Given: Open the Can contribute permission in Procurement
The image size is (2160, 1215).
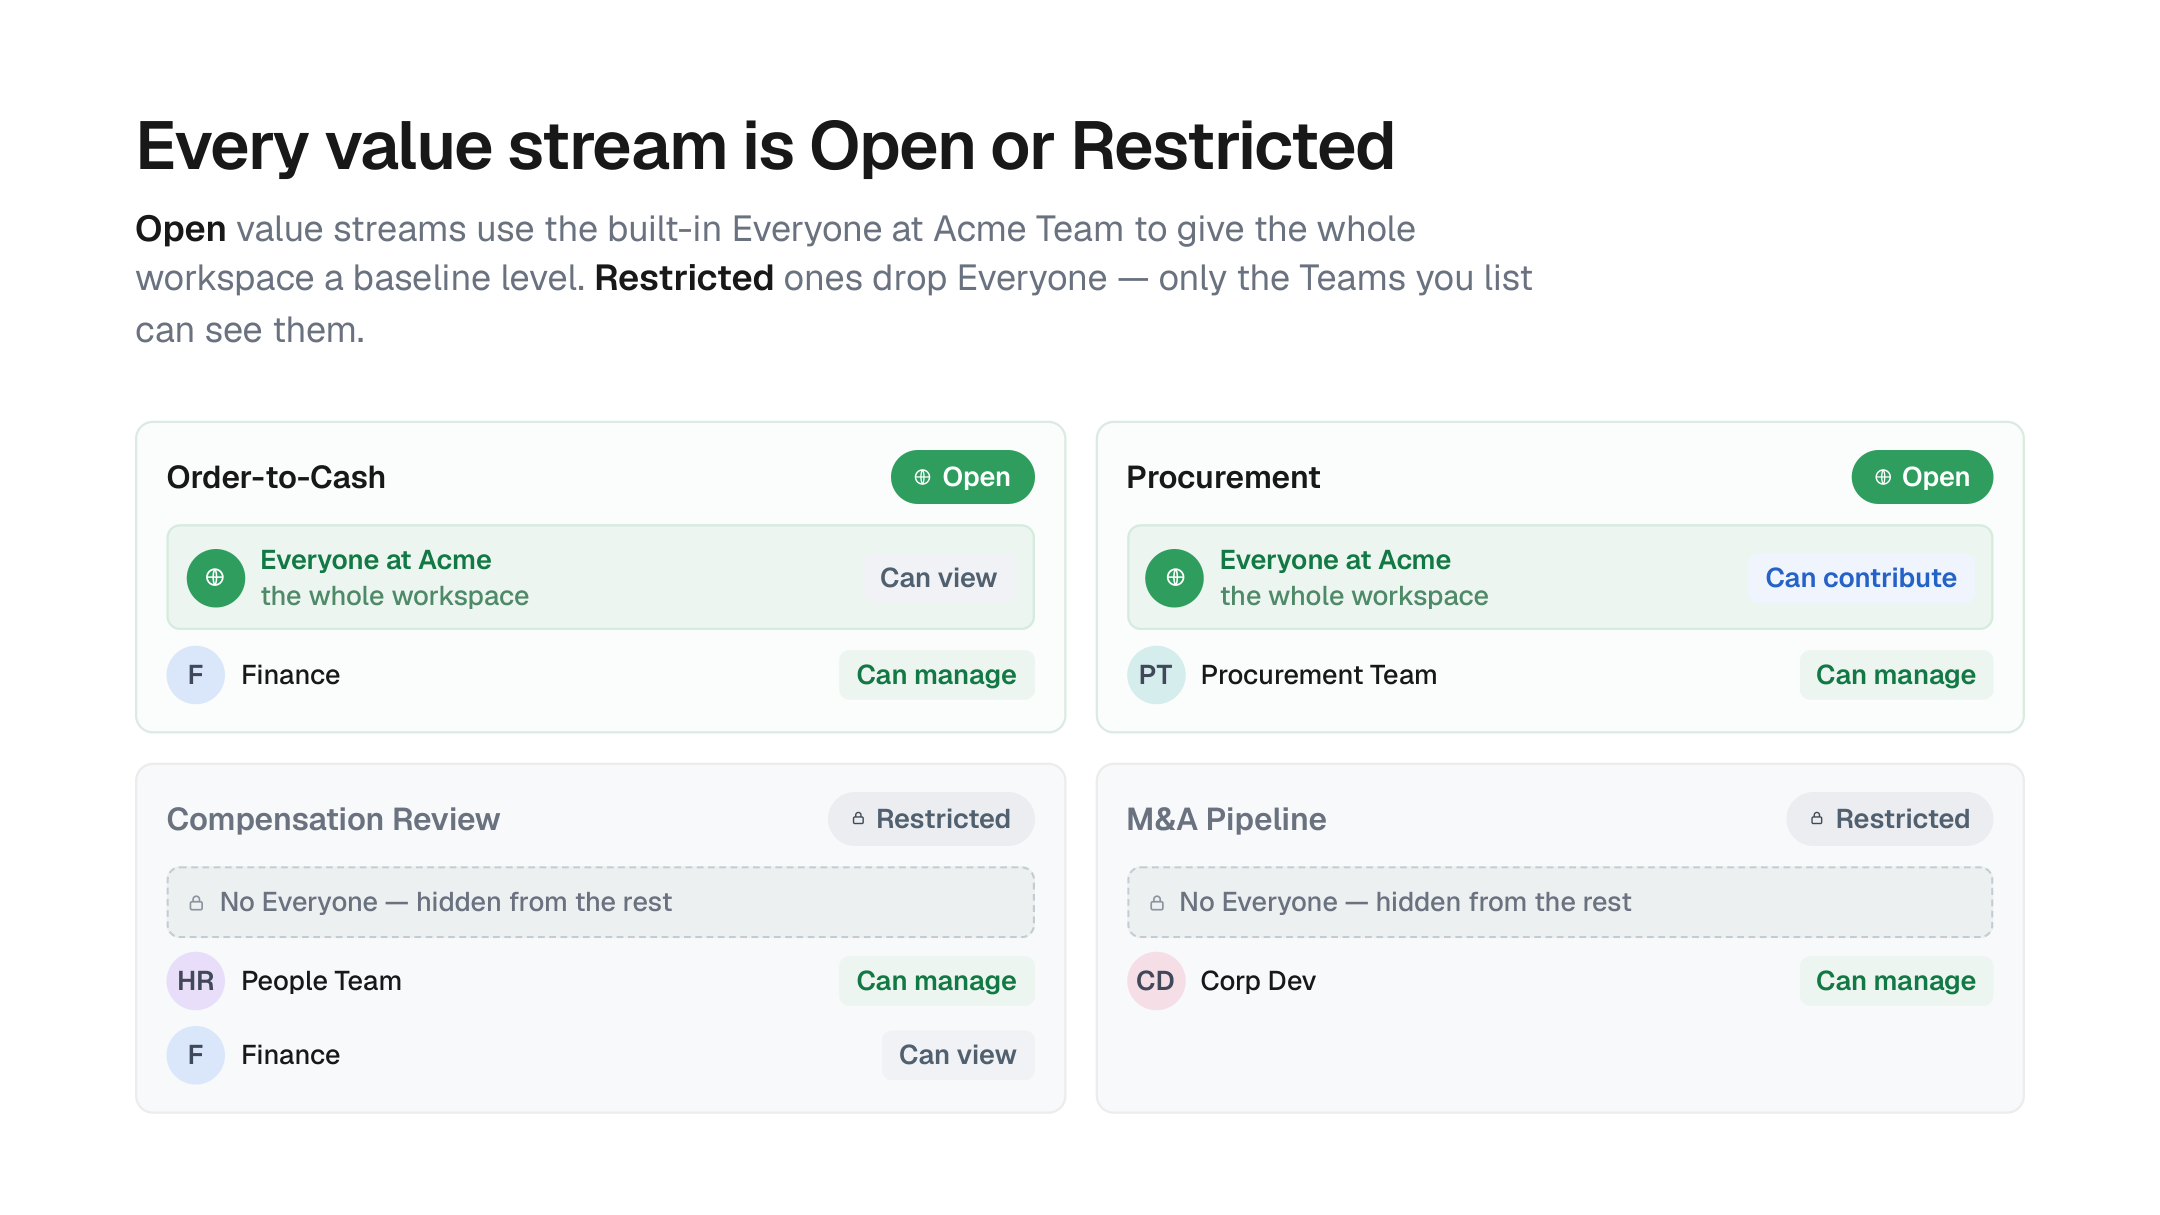Looking at the screenshot, I should pos(1861,578).
